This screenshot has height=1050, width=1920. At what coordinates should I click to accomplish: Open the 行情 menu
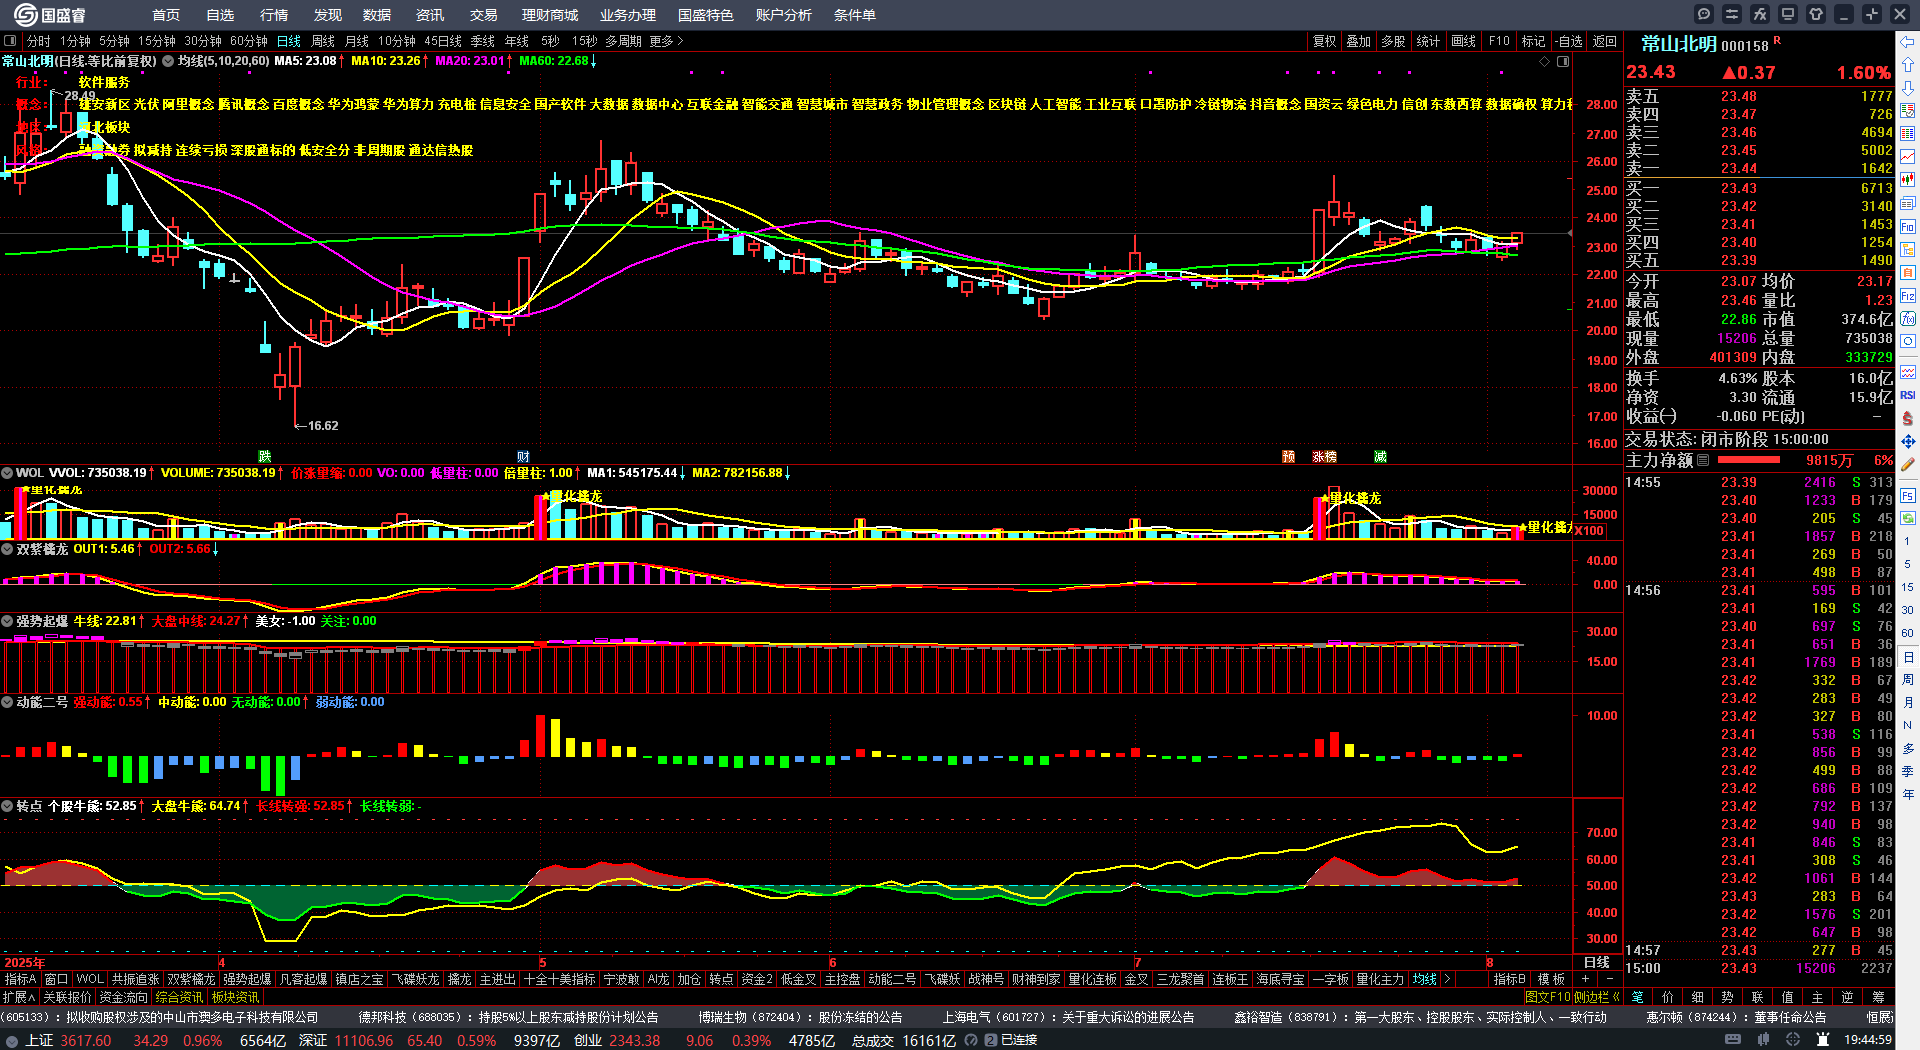273,15
